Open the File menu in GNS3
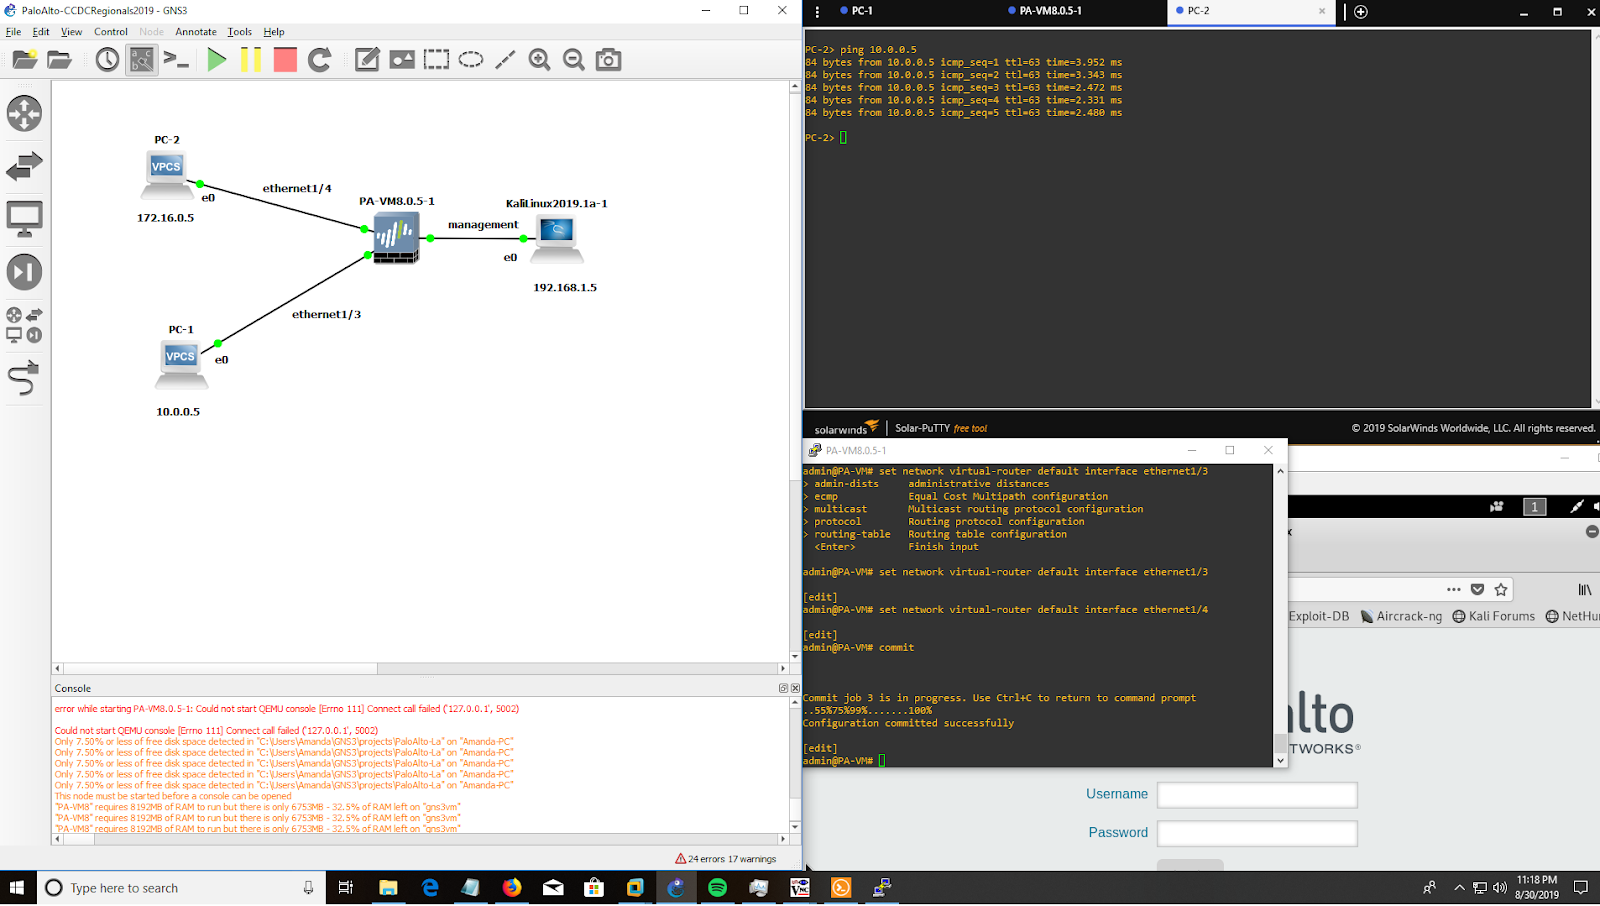Screen dimensions: 1600x906 pyautogui.click(x=13, y=32)
